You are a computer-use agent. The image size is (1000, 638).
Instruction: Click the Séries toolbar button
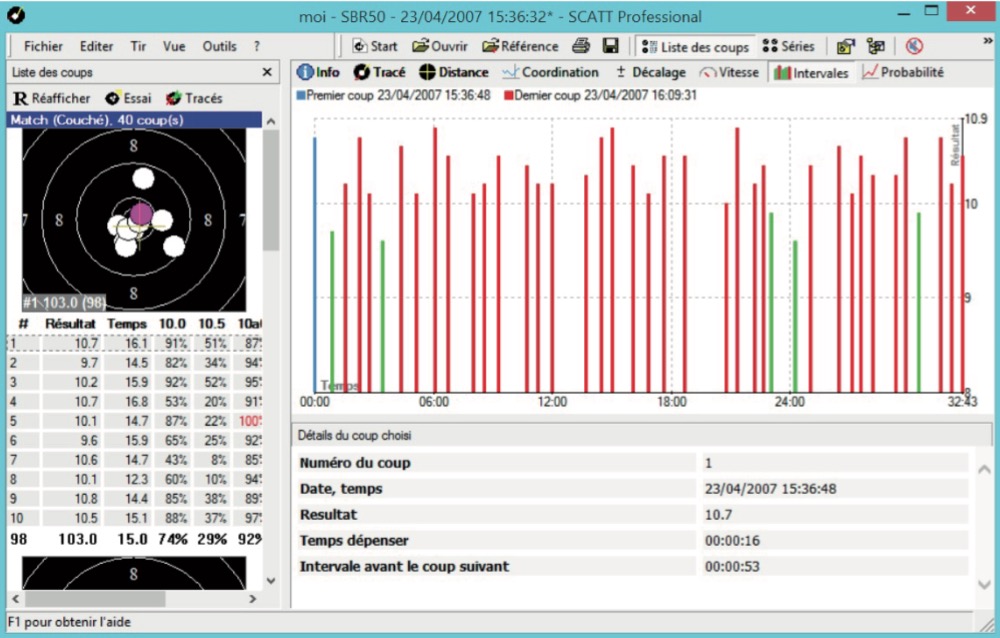point(788,47)
